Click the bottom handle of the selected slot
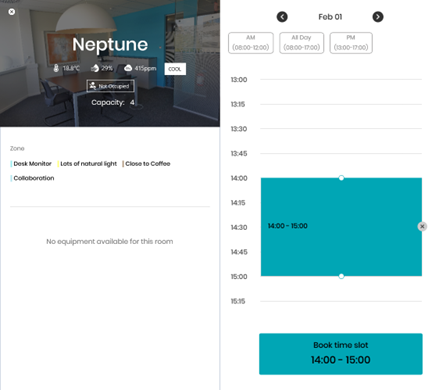This screenshot has width=439, height=390. 341,276
